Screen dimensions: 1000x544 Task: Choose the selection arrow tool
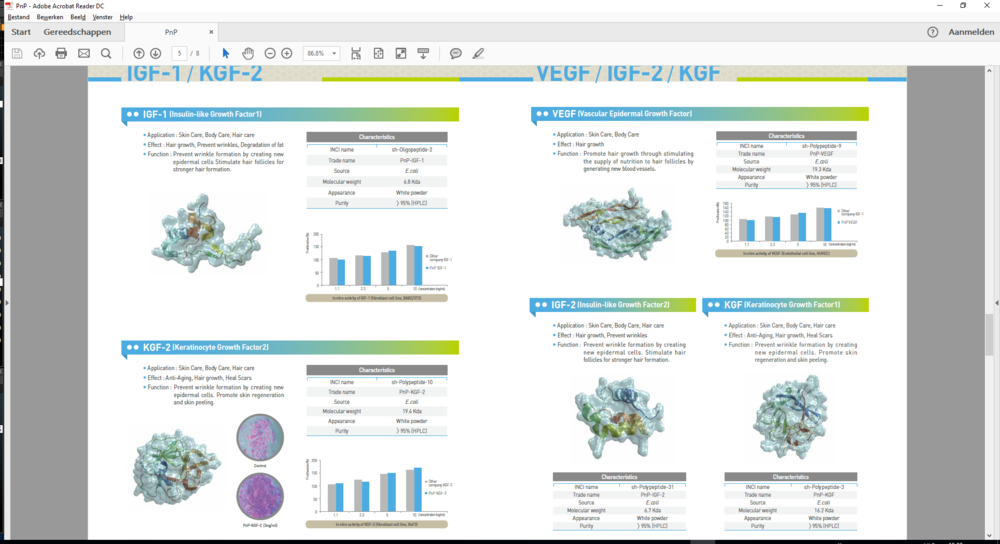226,54
